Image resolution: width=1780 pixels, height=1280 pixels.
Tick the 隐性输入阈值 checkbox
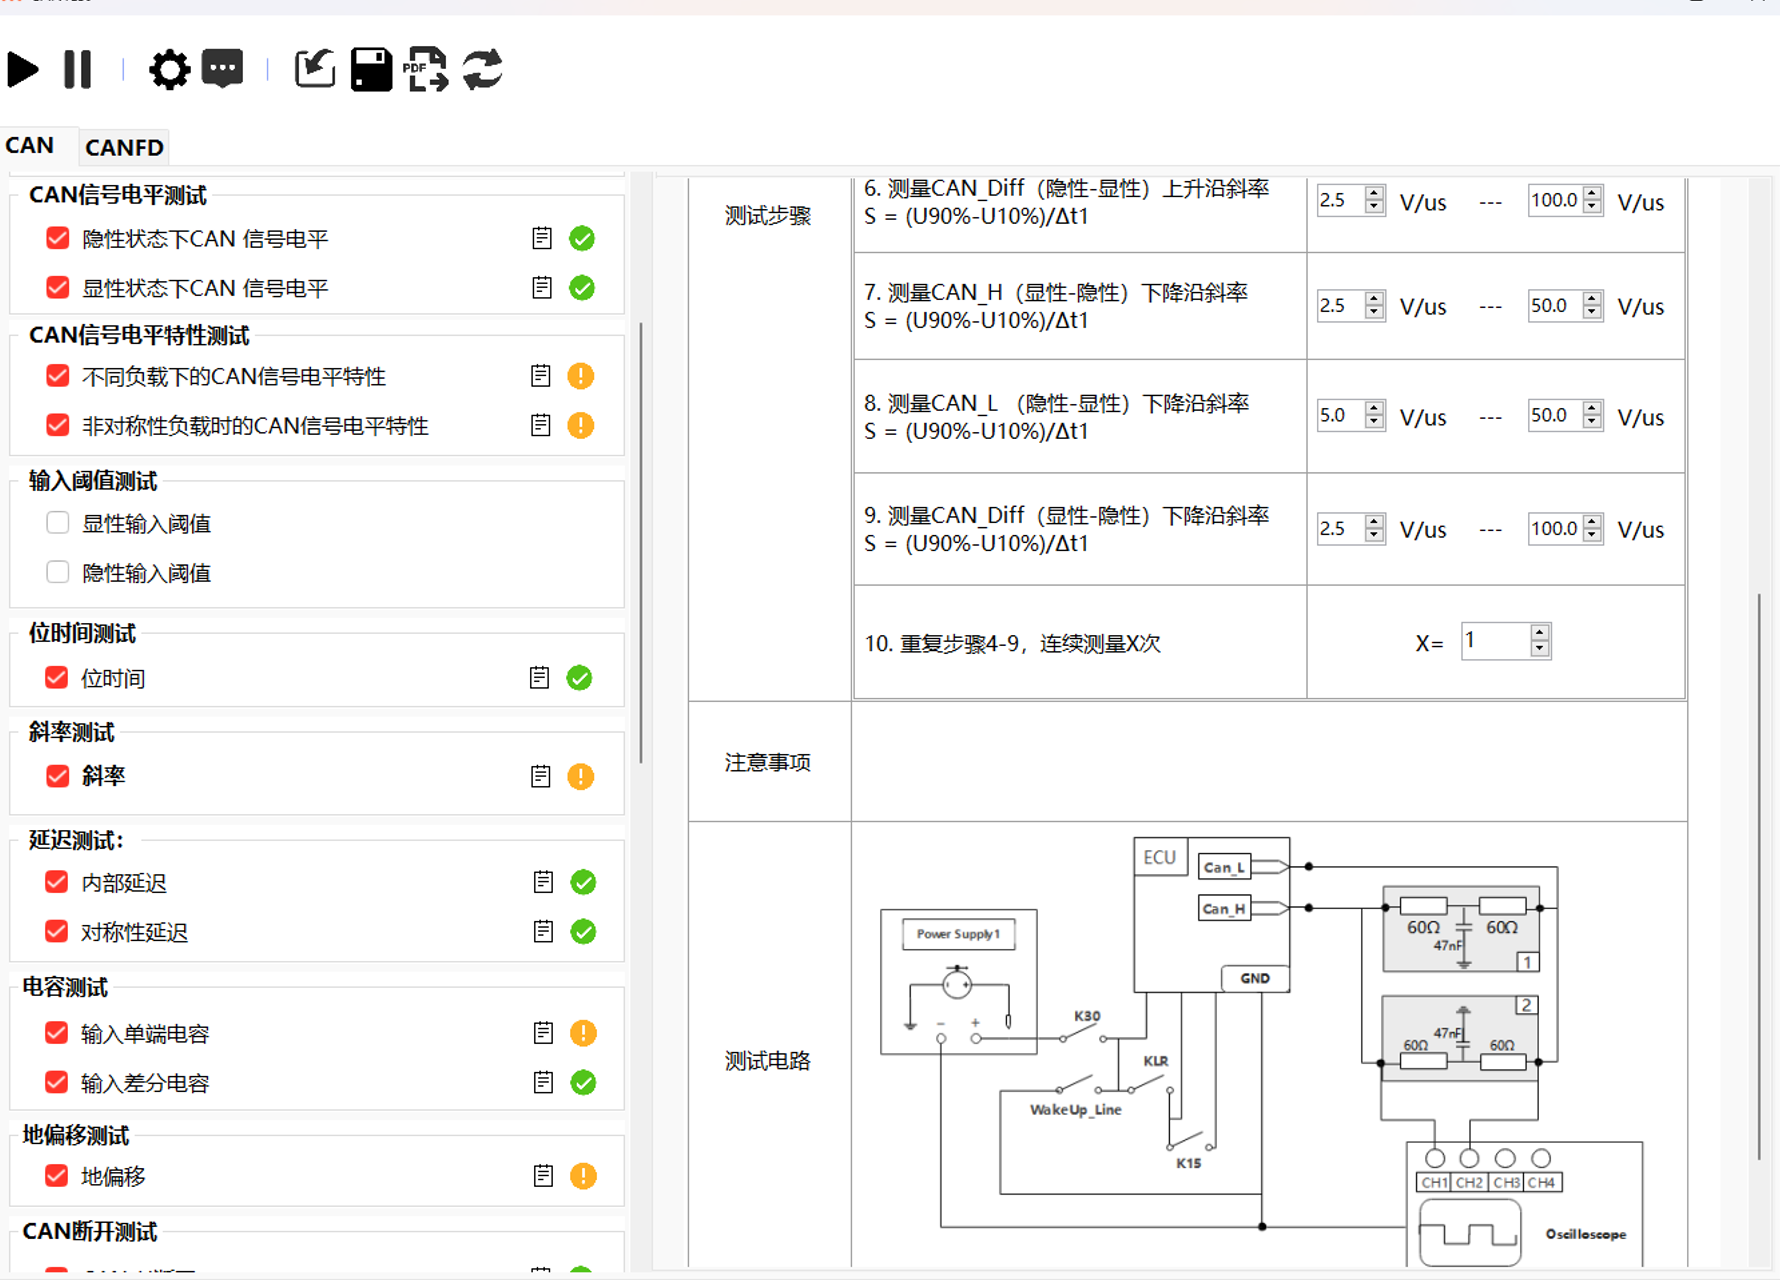click(x=58, y=572)
